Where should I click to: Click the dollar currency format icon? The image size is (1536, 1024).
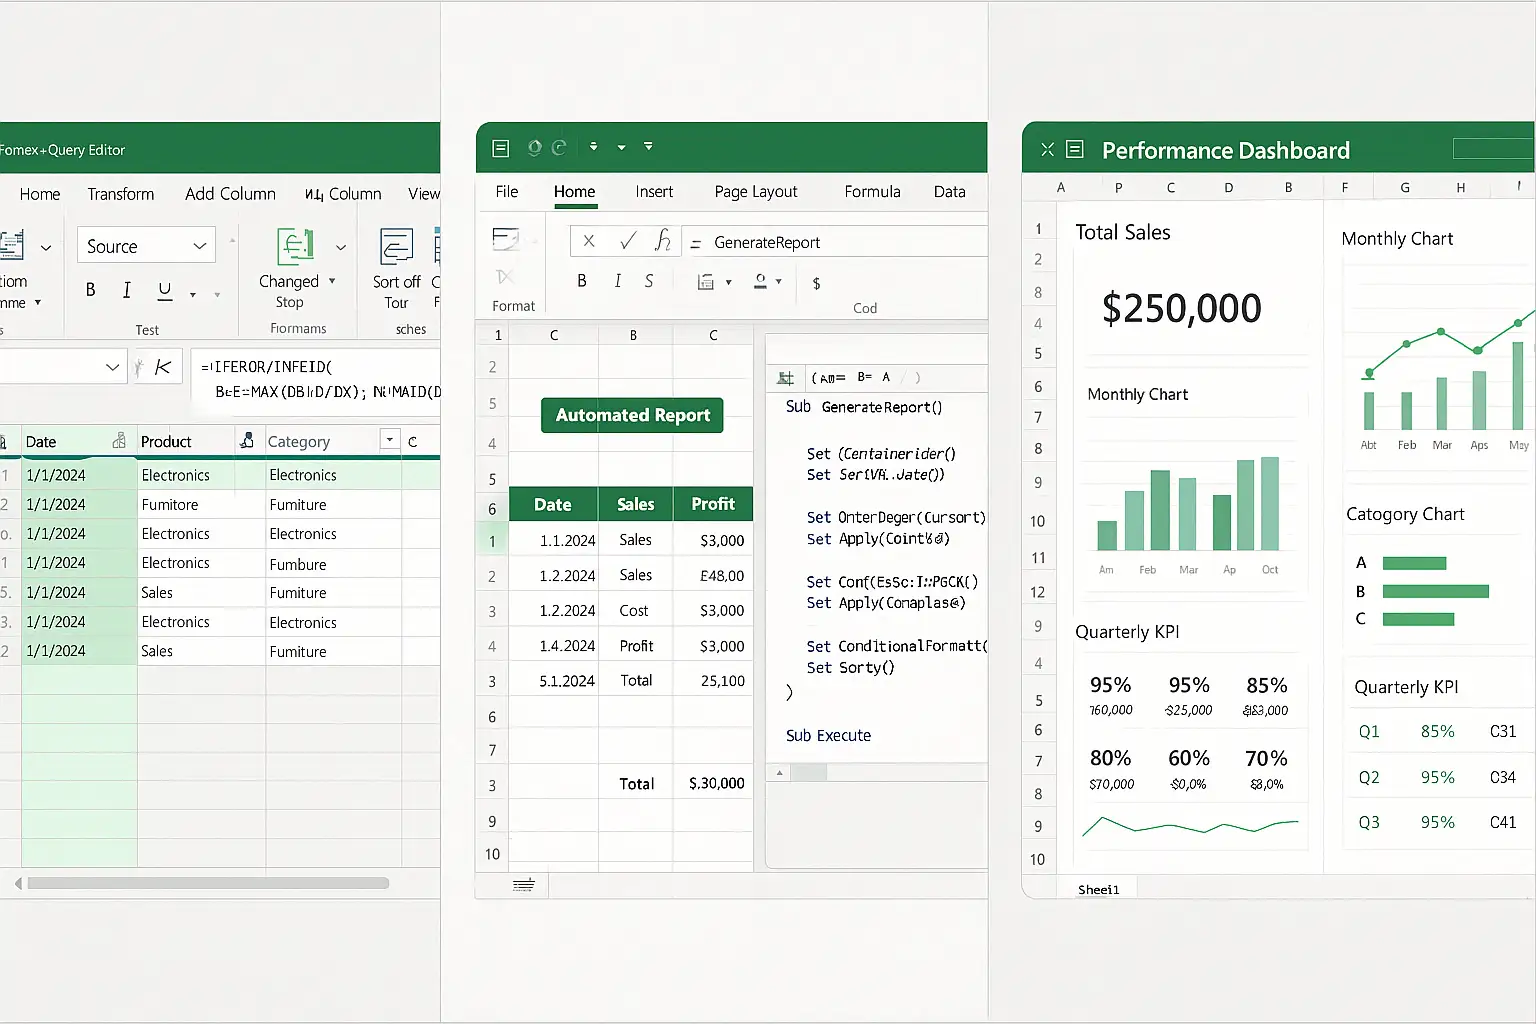point(816,283)
